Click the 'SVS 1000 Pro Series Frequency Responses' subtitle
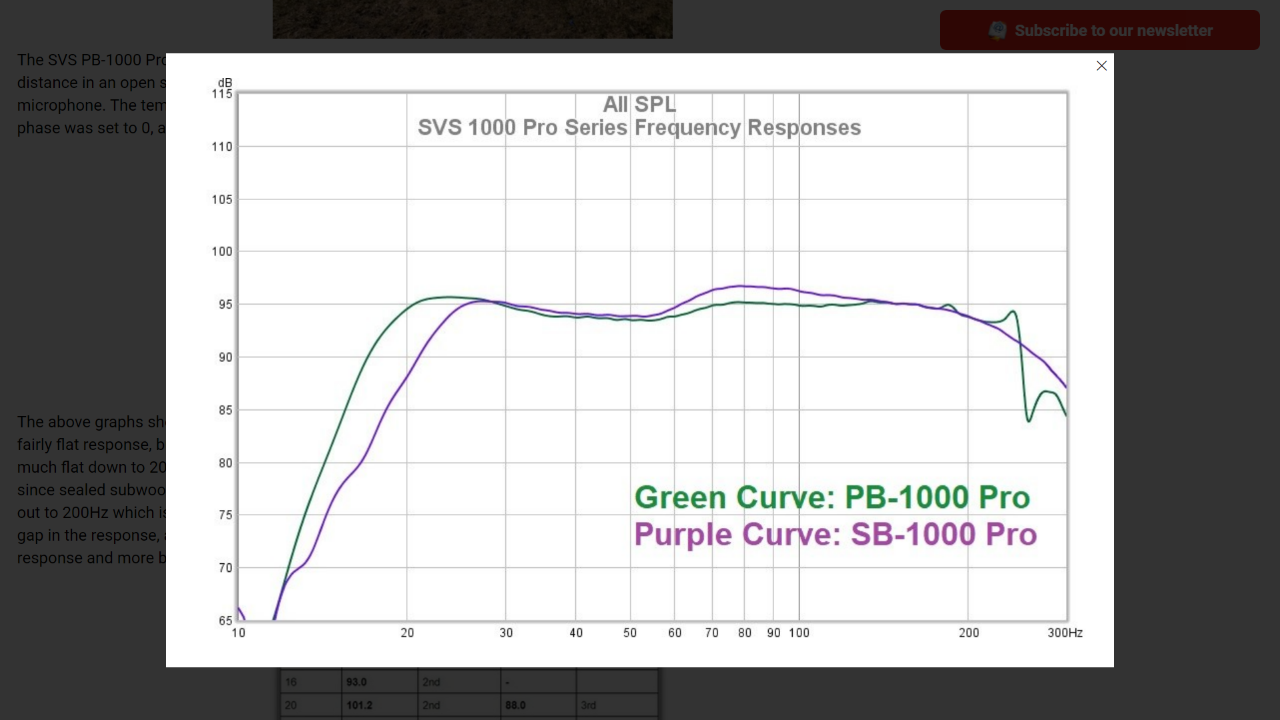This screenshot has height=720, width=1280. coord(639,128)
